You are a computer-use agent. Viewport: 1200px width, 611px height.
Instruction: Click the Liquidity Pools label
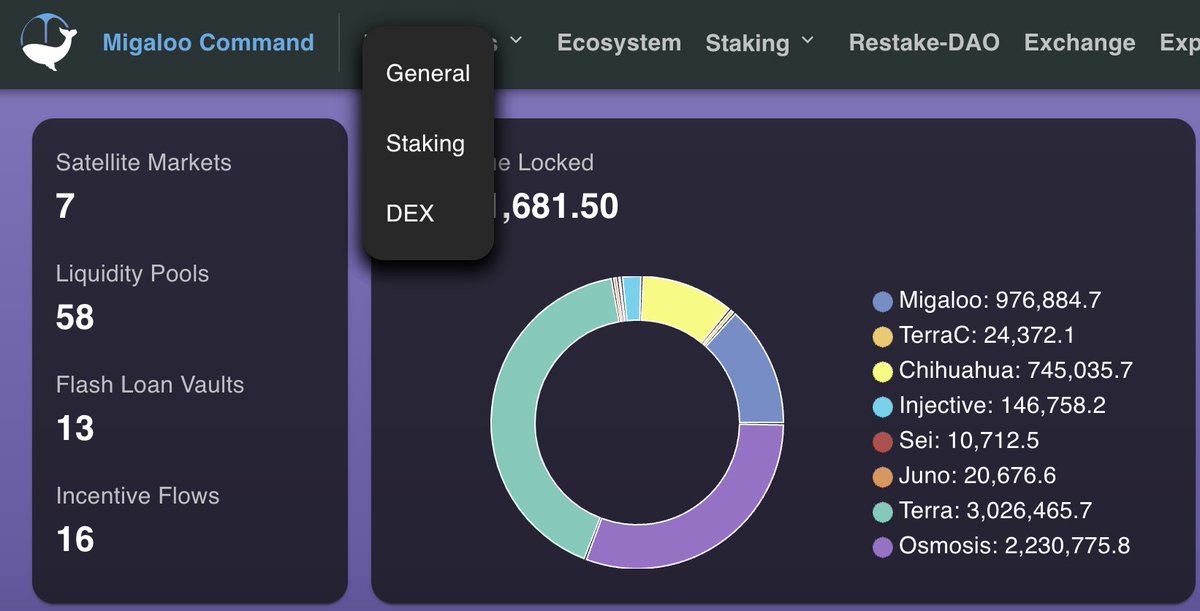[133, 274]
